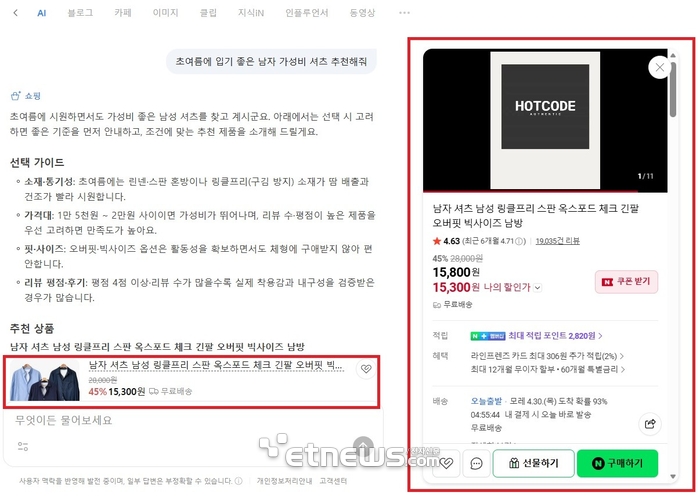Switch to the 카페 tab
This screenshot has height=496, width=700.
click(123, 13)
